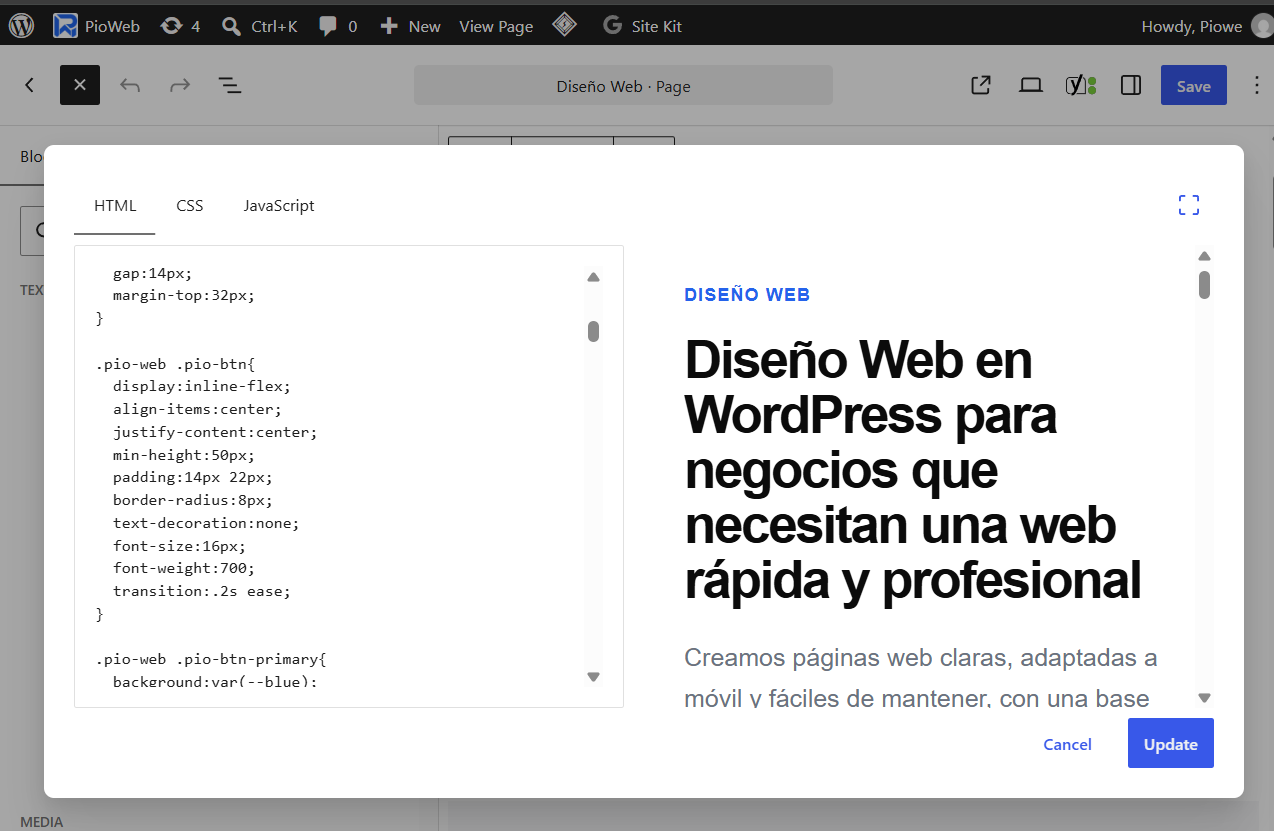Click the user avatar in admin bar
1274x831 pixels.
tap(1262, 26)
